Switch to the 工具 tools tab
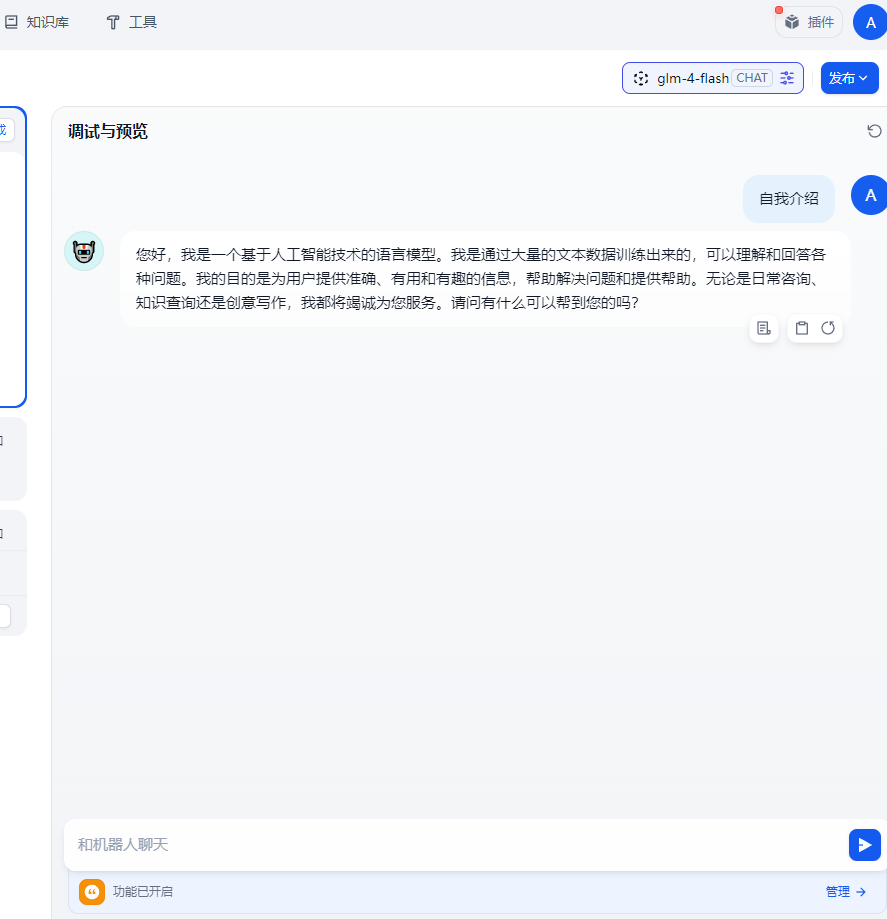 [131, 22]
